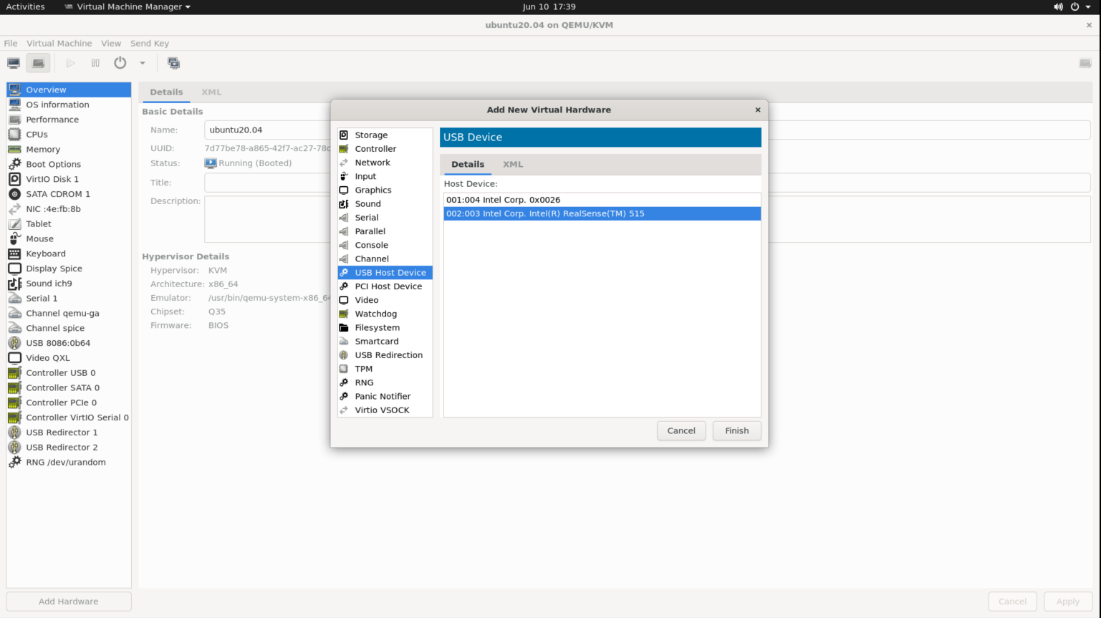The width and height of the screenshot is (1101, 618).
Task: Select Sound in hardware type list
Action: pos(385,204)
